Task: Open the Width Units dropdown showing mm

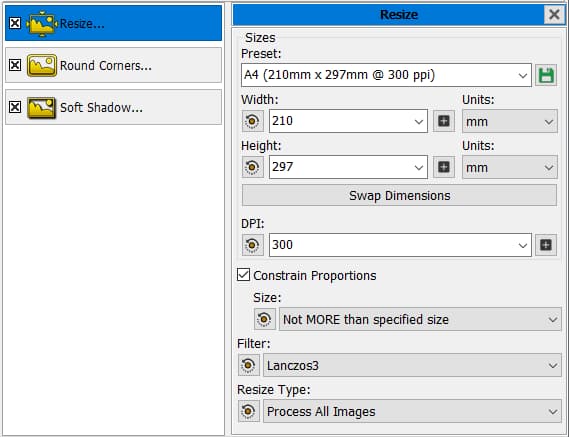Action: click(509, 121)
